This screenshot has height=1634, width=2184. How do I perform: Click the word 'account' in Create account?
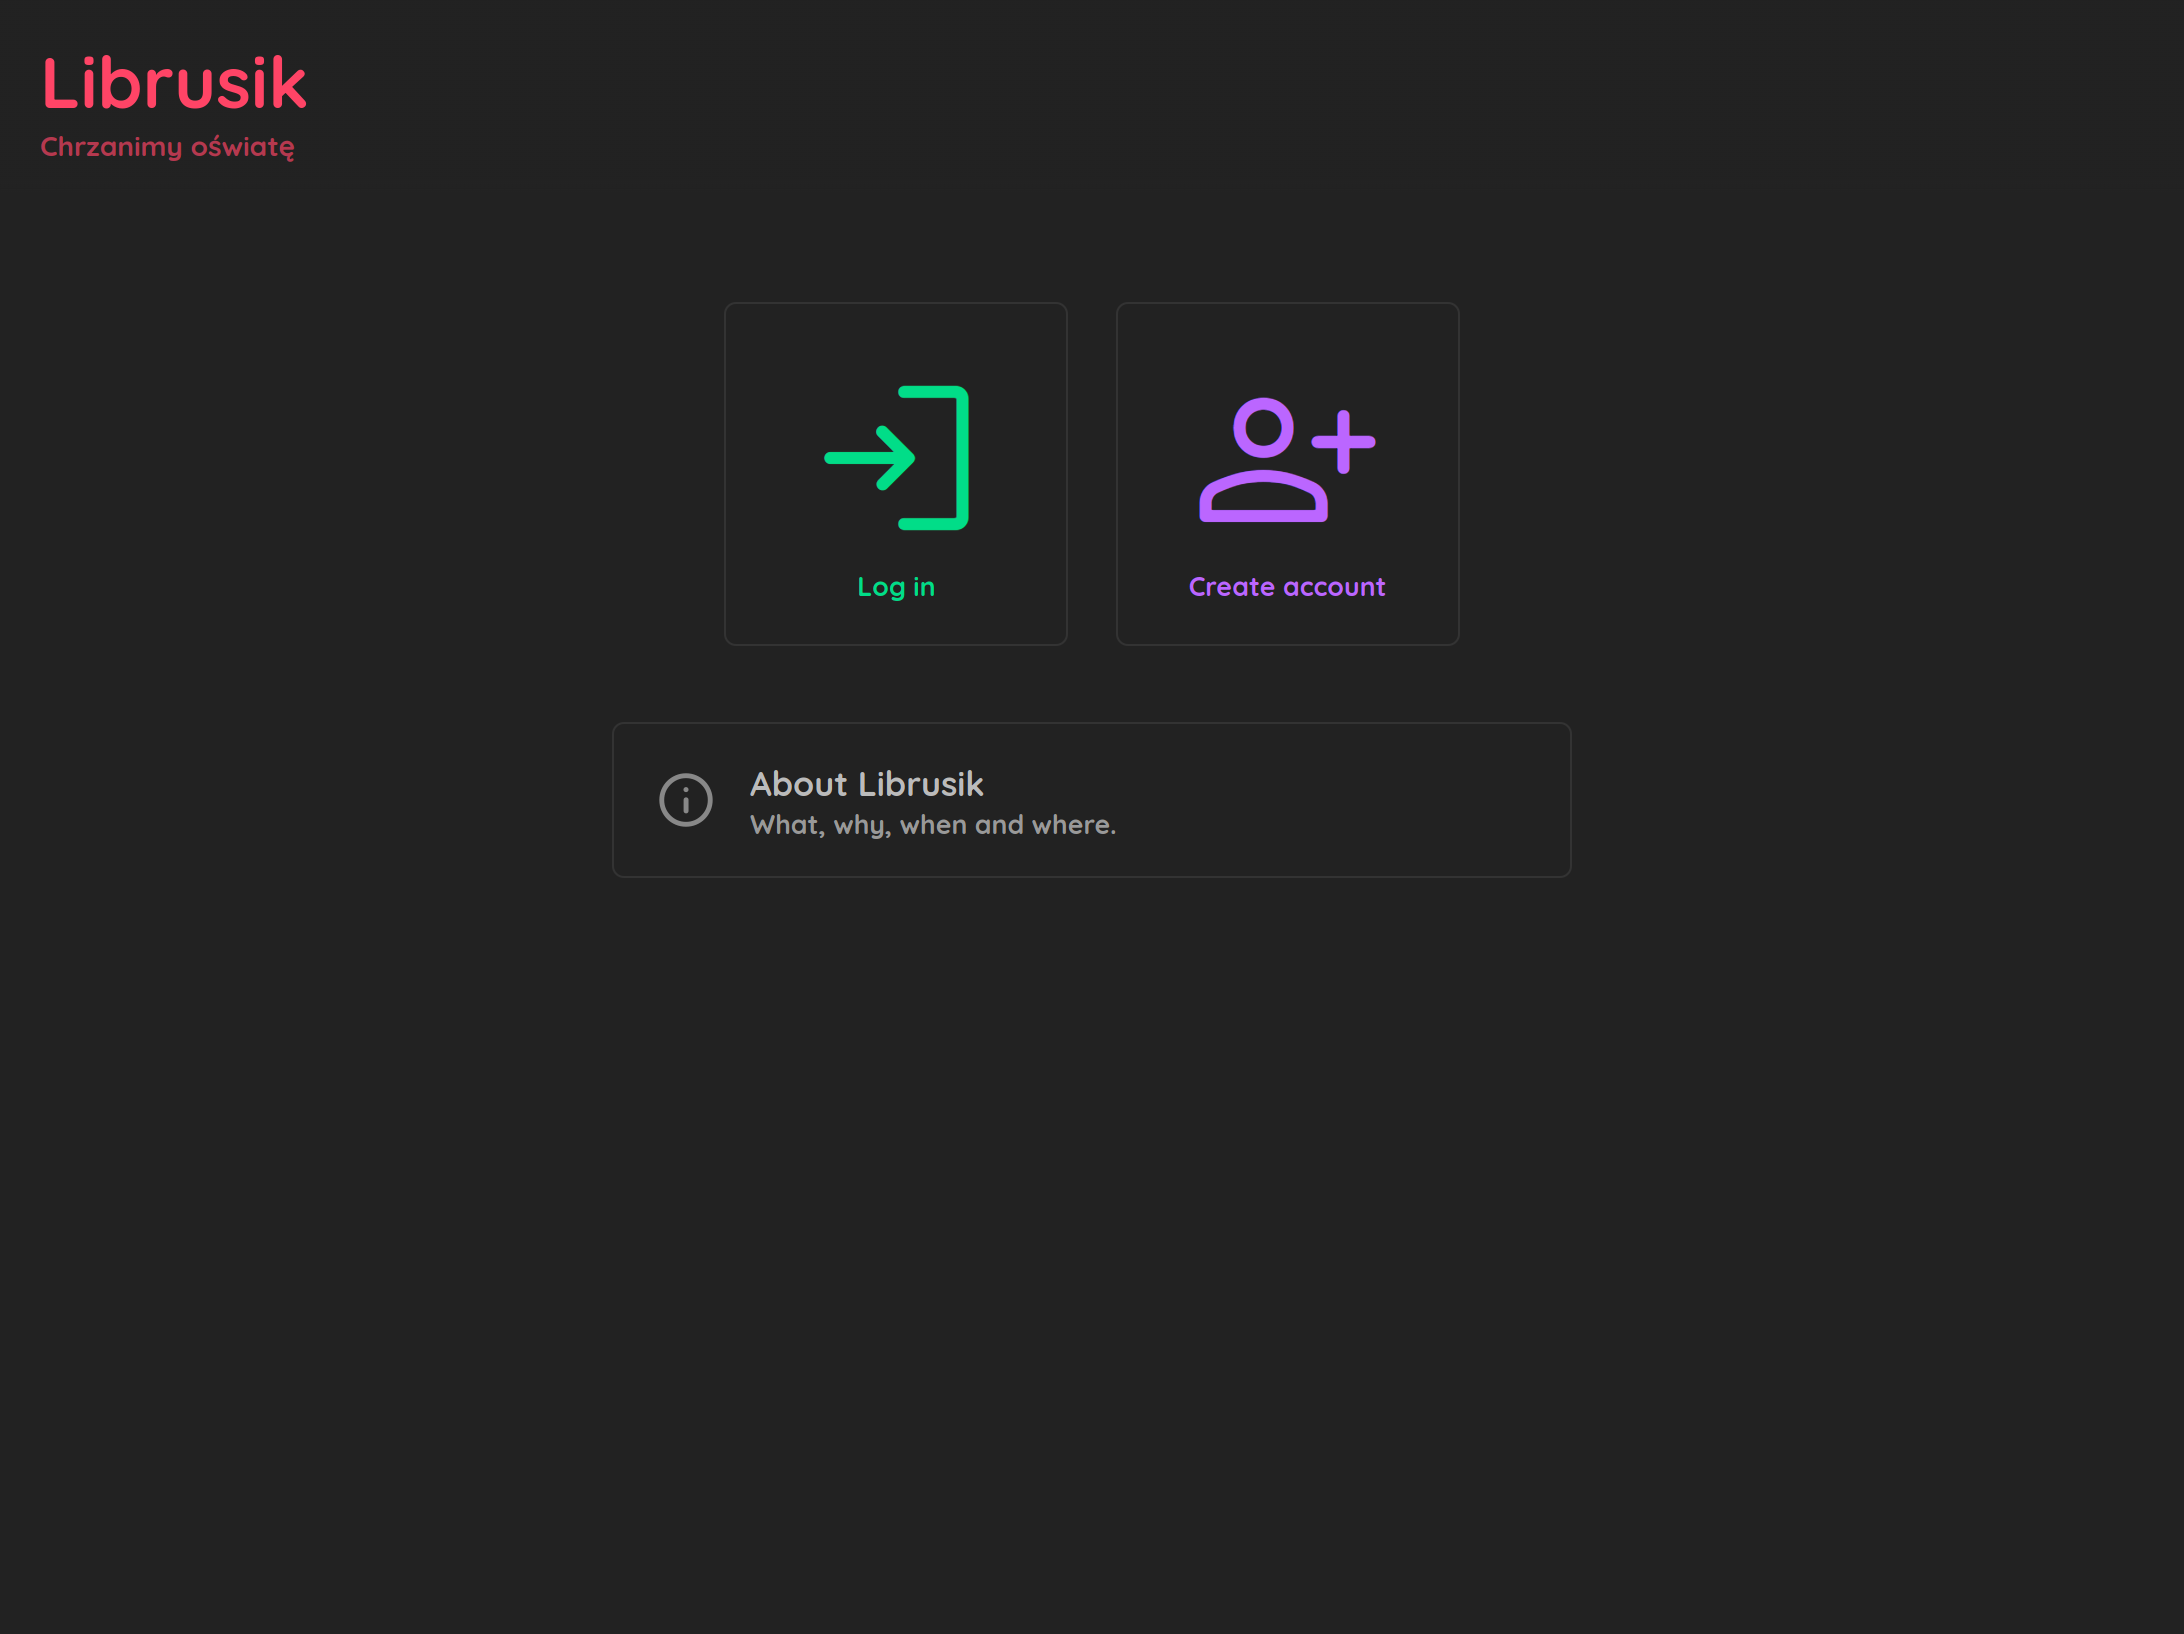1335,587
